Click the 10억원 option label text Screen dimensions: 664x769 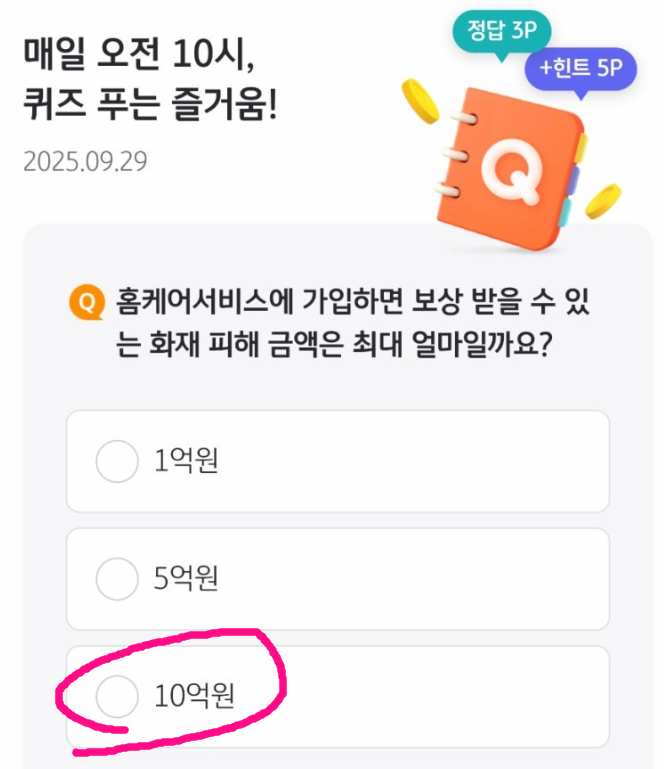tap(194, 695)
